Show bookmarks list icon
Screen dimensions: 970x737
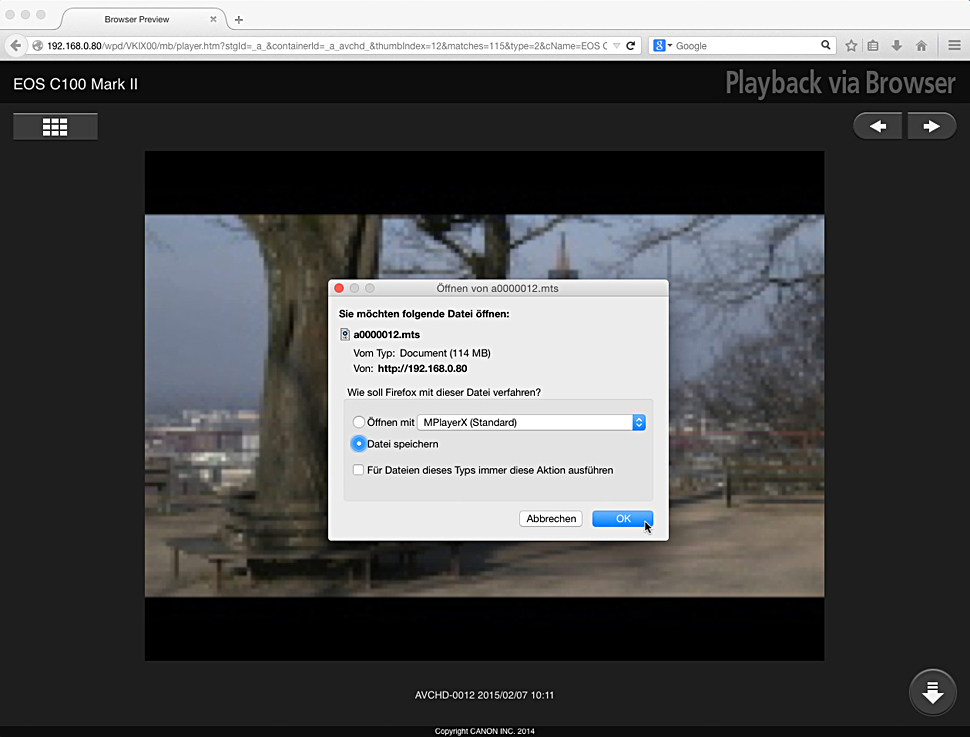873,46
